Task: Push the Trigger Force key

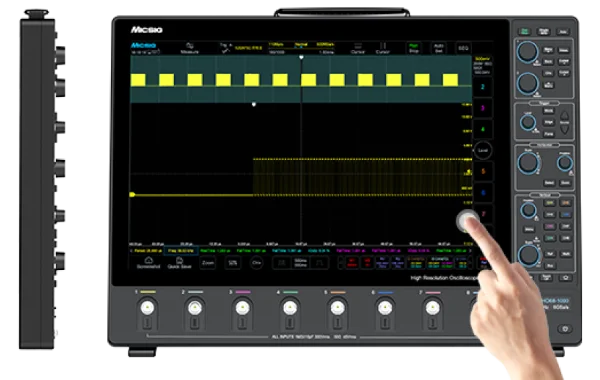Action: [549, 134]
